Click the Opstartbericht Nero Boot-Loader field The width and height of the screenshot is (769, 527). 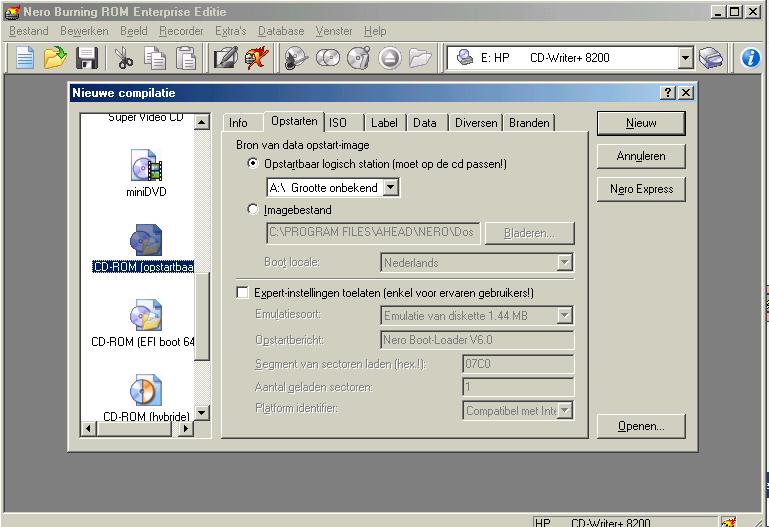(x=477, y=340)
